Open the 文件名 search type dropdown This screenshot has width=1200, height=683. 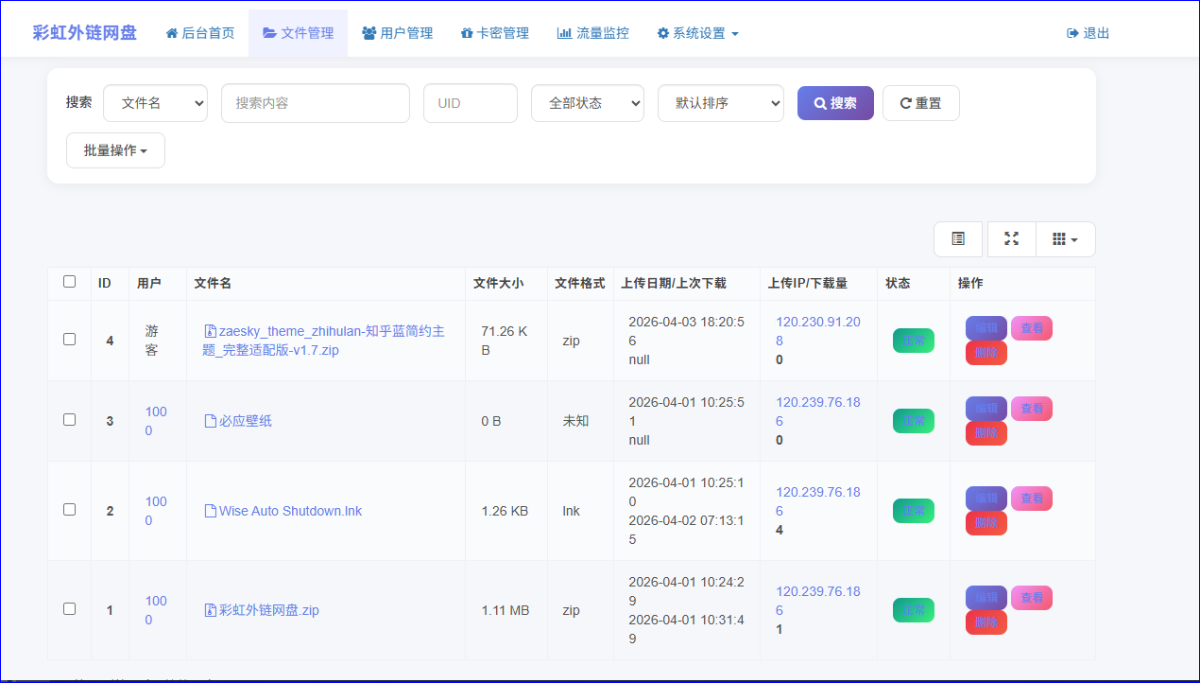click(x=155, y=103)
